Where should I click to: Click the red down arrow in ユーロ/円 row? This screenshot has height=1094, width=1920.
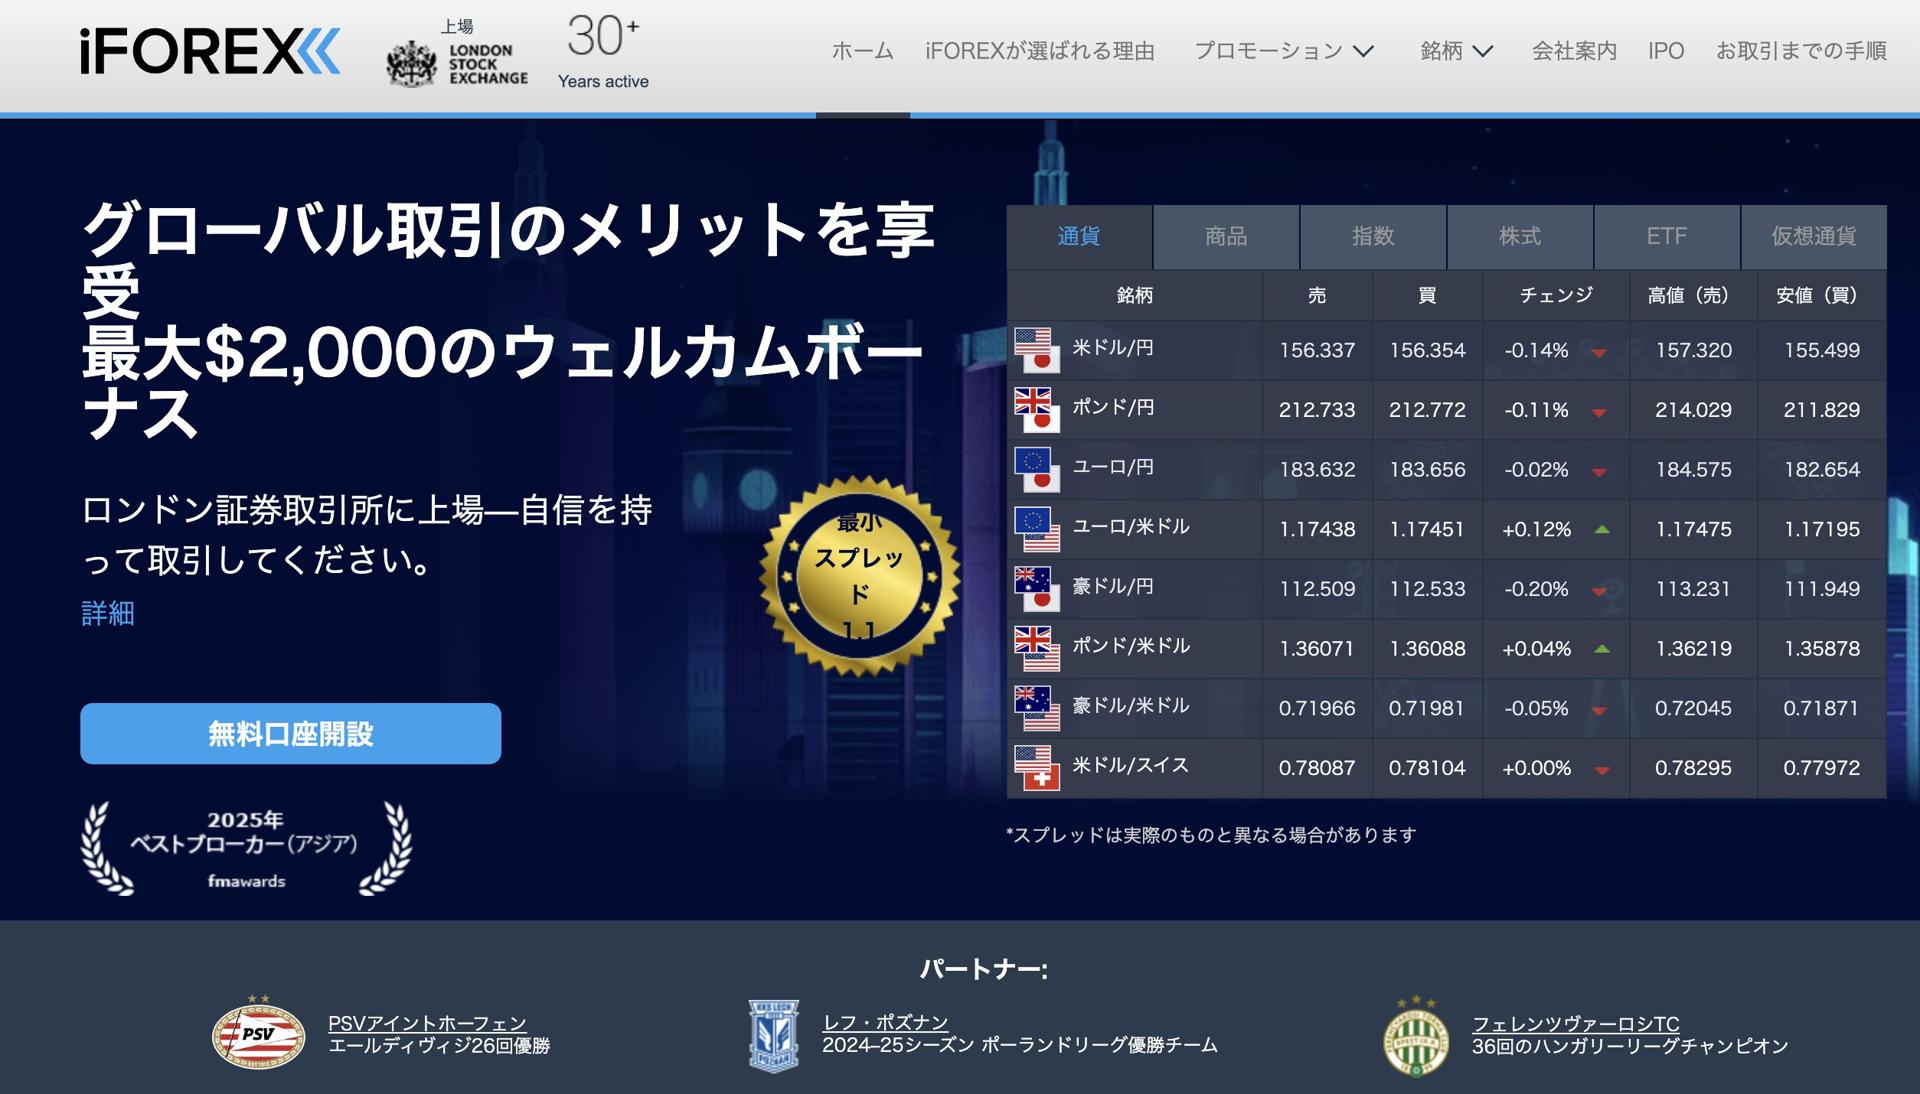(x=1599, y=472)
